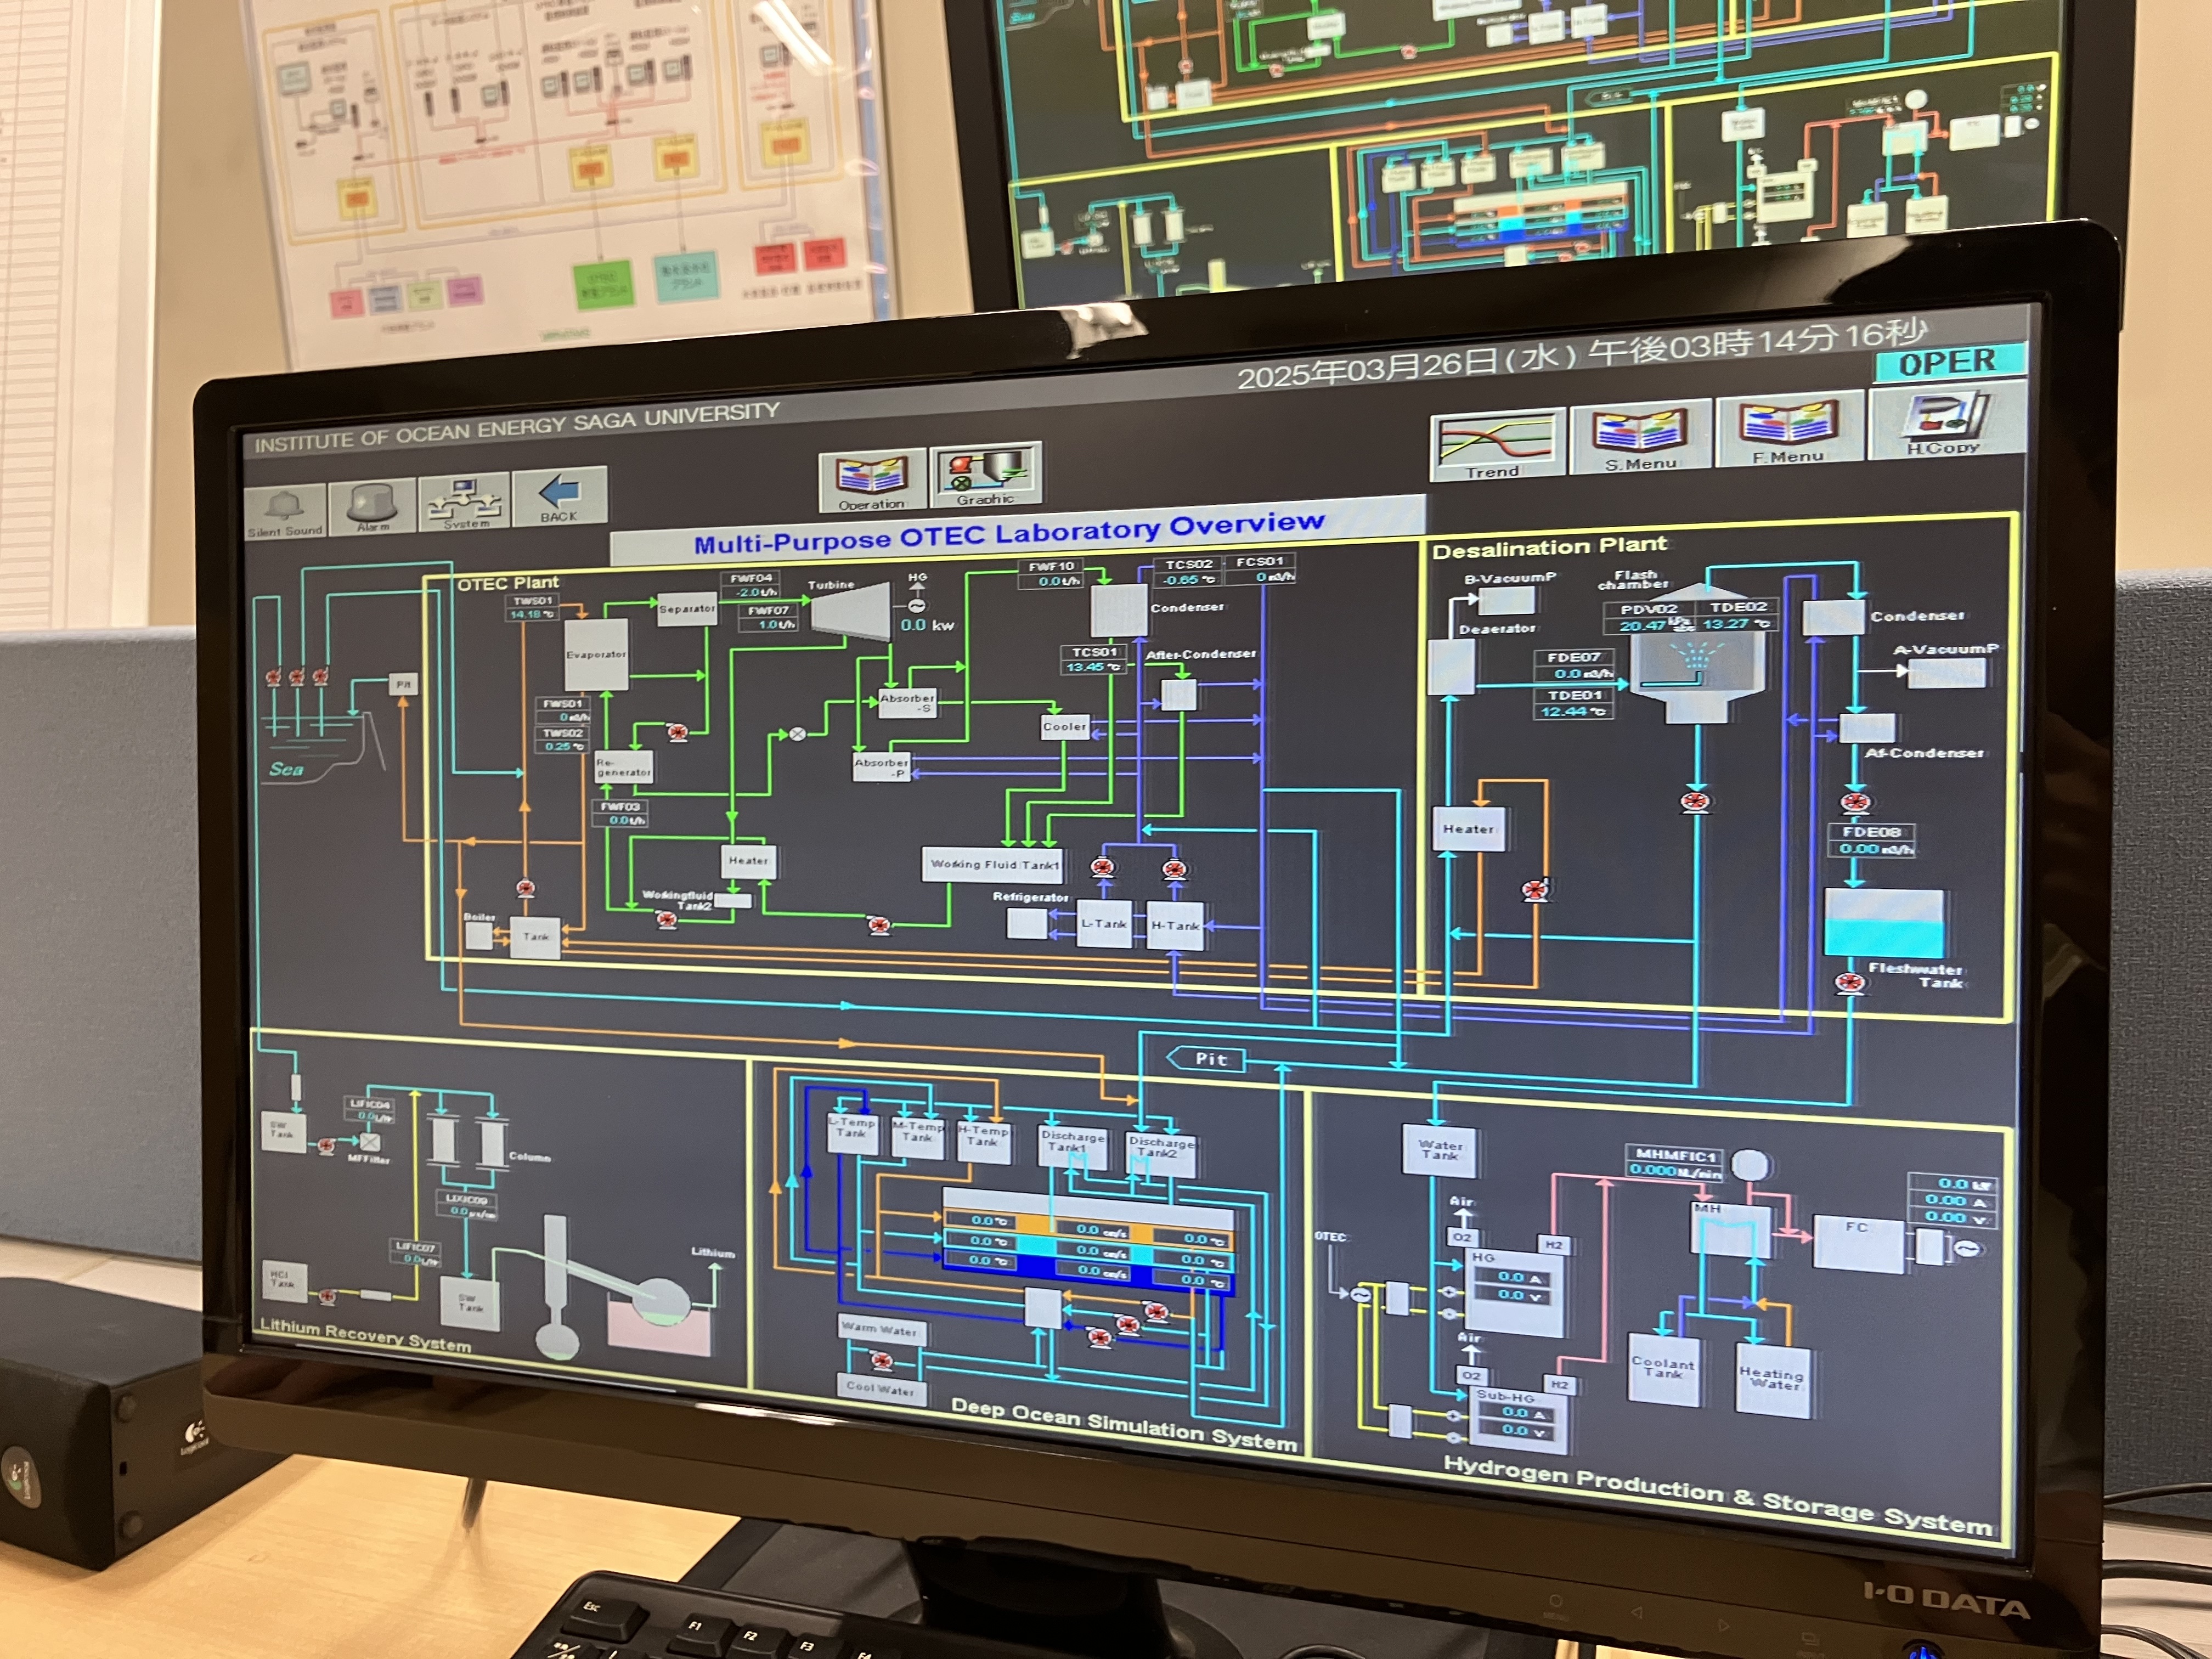Click the MHMFIC1 flow value

tap(1675, 1171)
